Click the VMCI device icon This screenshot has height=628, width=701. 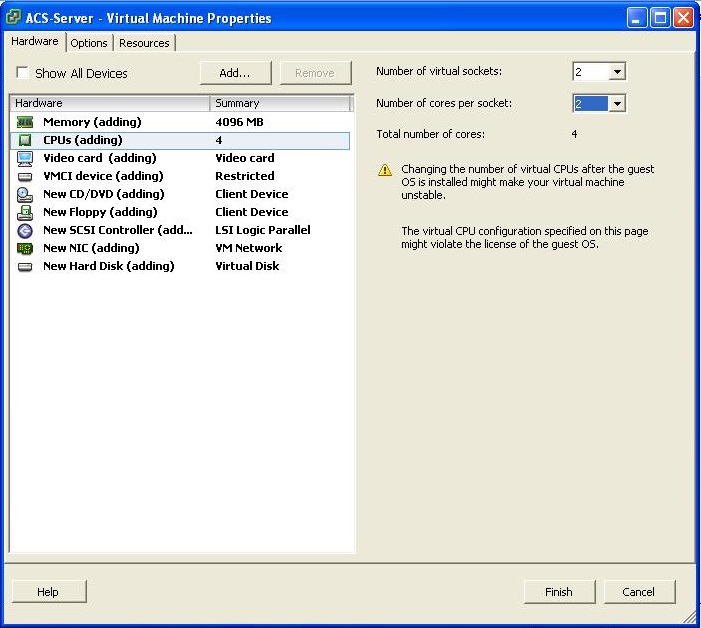click(25, 176)
